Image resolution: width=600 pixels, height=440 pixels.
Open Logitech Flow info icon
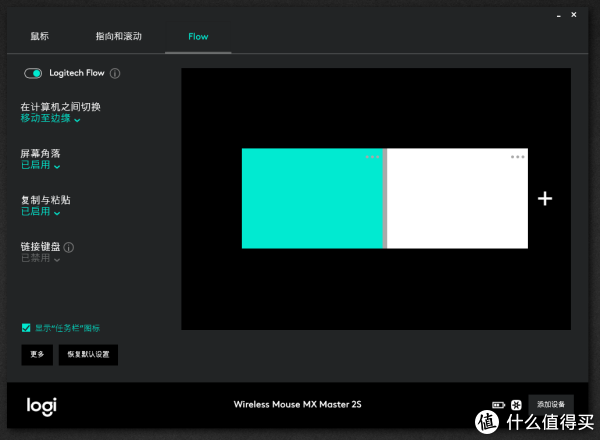click(x=115, y=73)
